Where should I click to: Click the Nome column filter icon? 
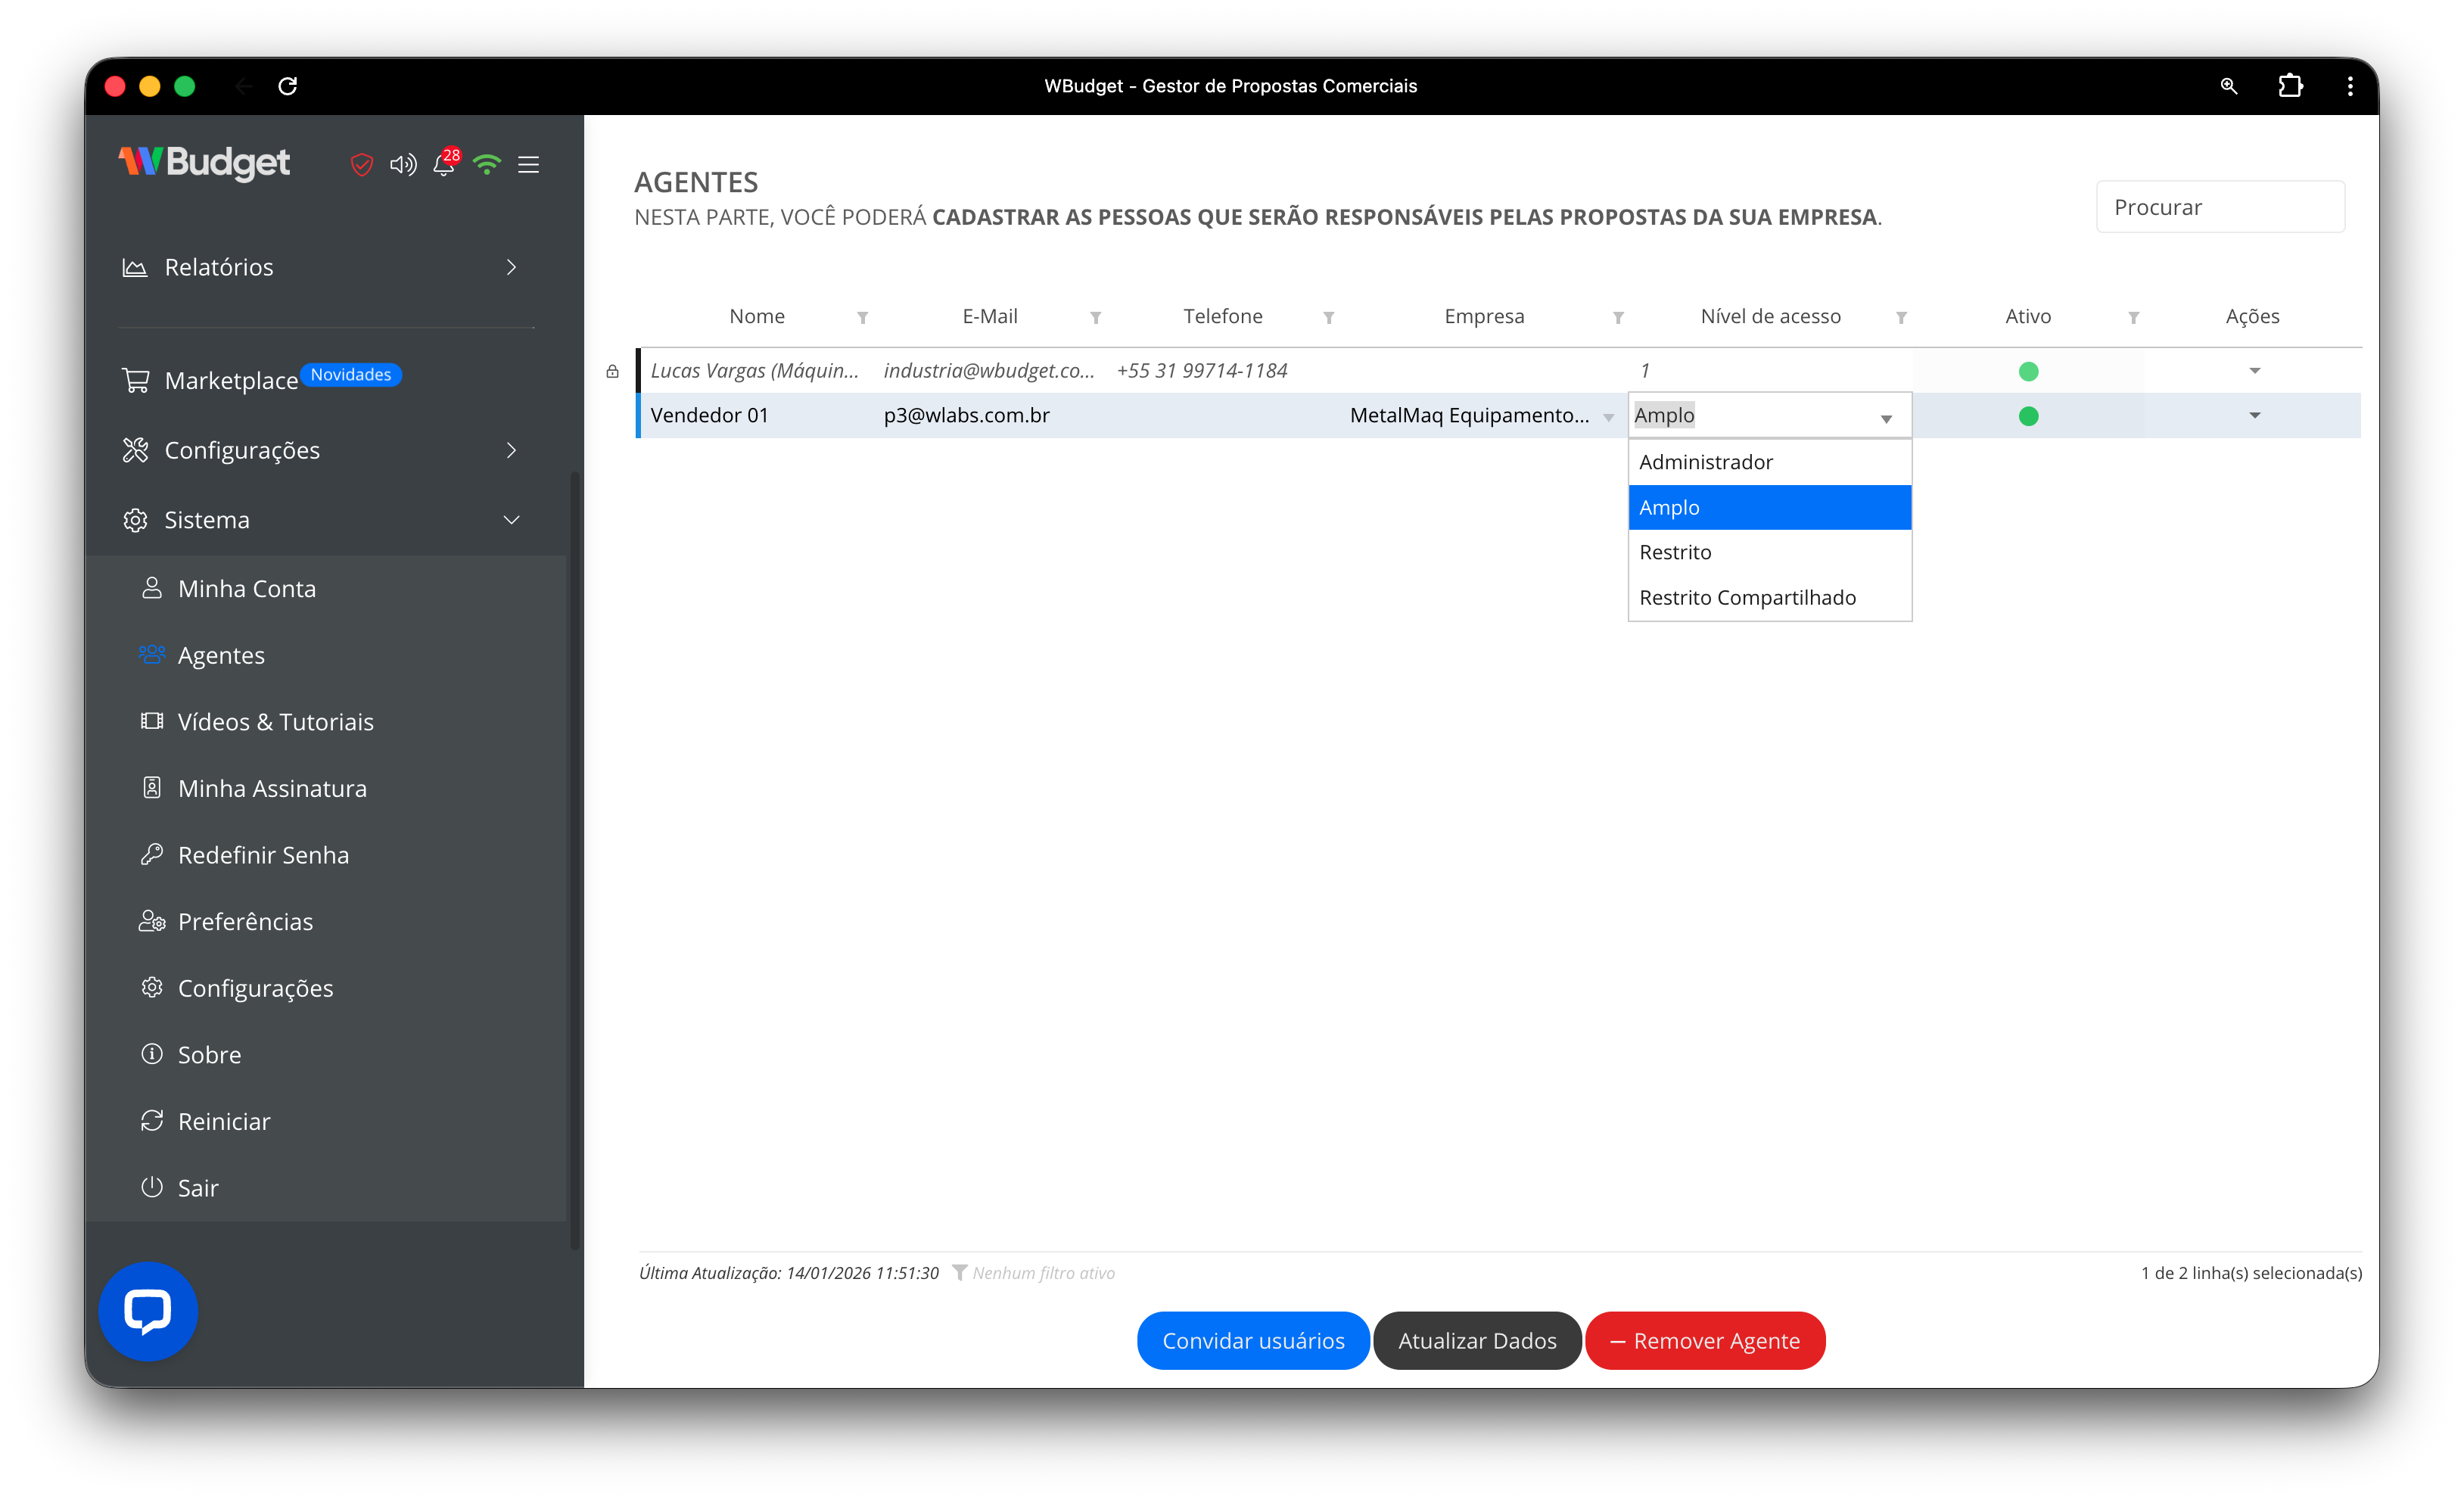862,317
